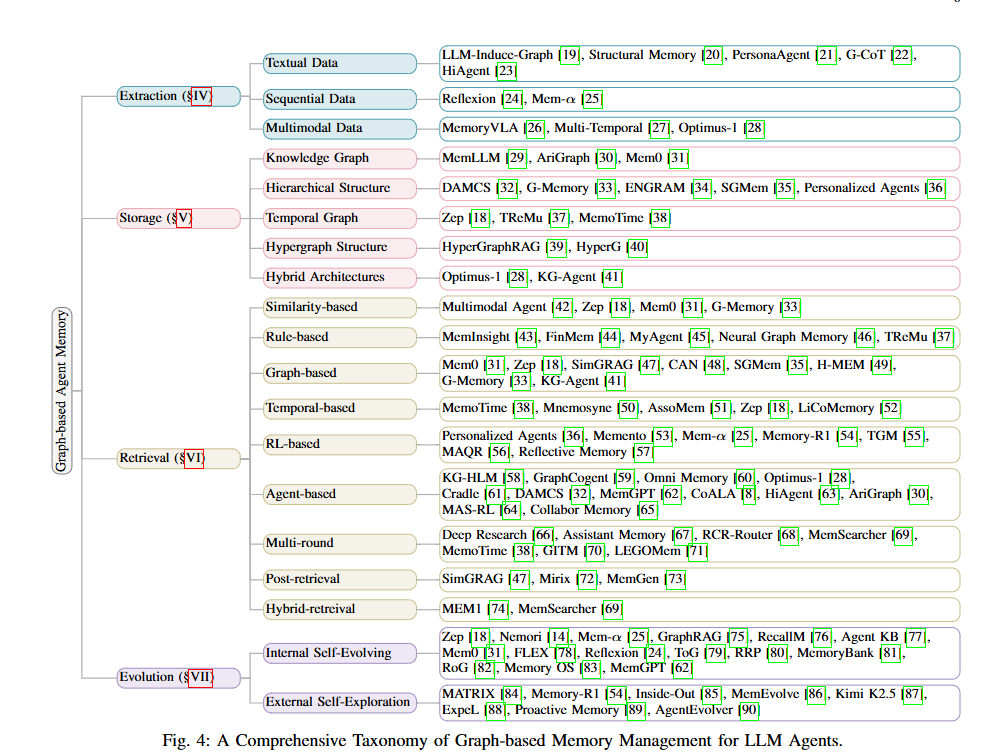Follow citation [42] after Multimodal Agent

[563, 307]
